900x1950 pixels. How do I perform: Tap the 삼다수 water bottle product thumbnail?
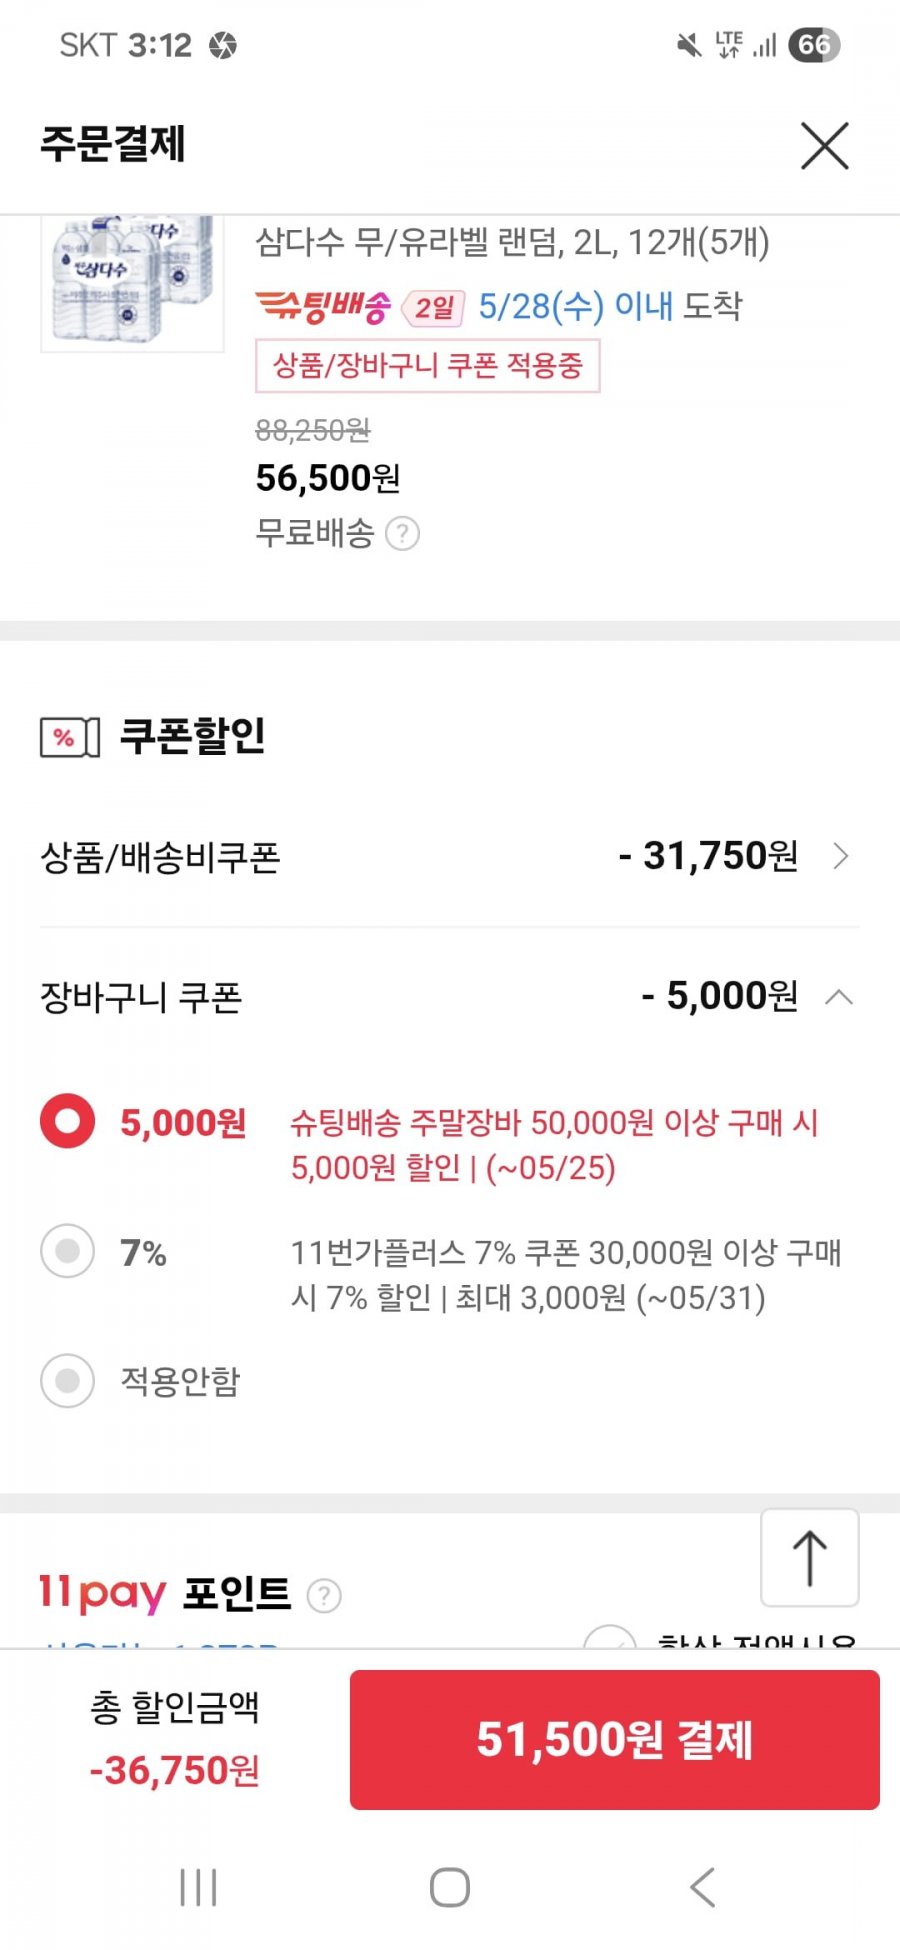(132, 283)
